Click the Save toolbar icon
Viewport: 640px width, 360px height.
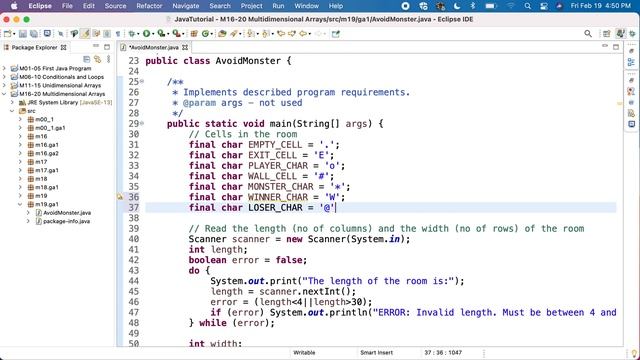[23, 34]
